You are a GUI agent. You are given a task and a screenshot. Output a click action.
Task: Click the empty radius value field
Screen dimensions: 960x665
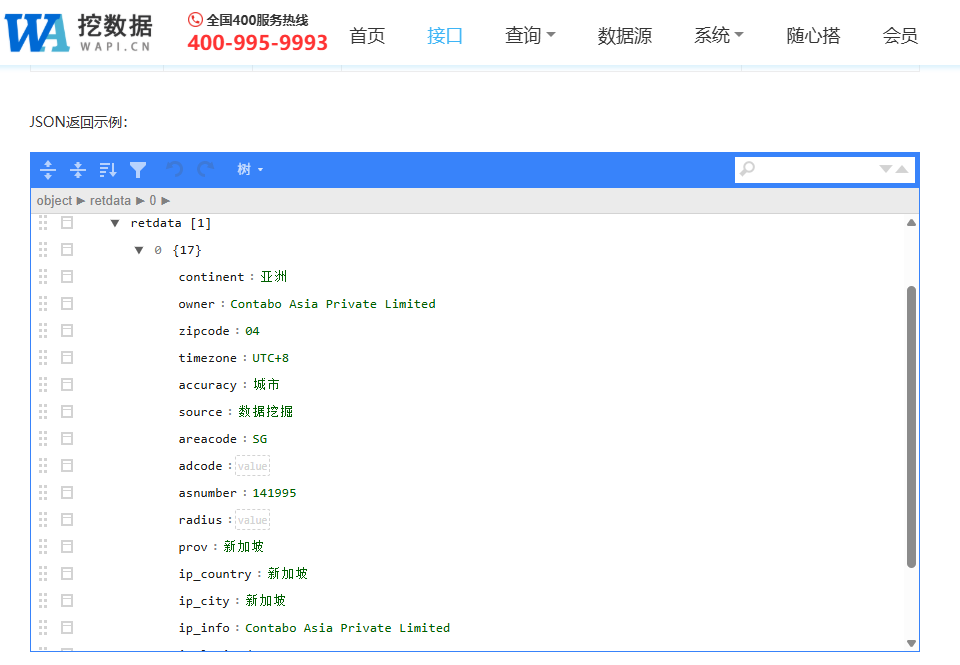[x=252, y=520]
